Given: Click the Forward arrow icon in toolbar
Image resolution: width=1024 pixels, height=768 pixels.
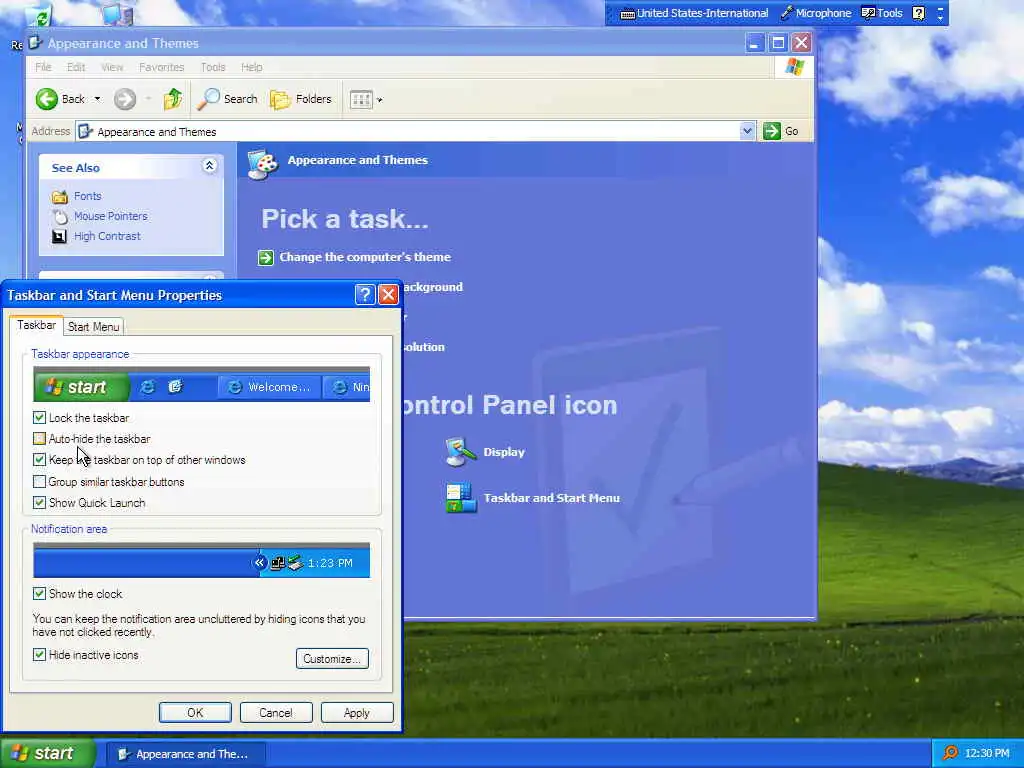Looking at the screenshot, I should click(x=125, y=99).
